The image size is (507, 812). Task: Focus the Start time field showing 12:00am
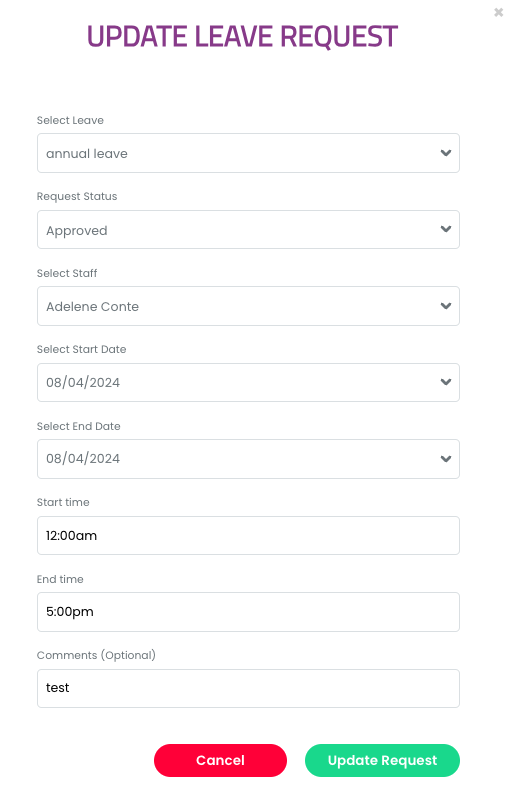tap(248, 535)
